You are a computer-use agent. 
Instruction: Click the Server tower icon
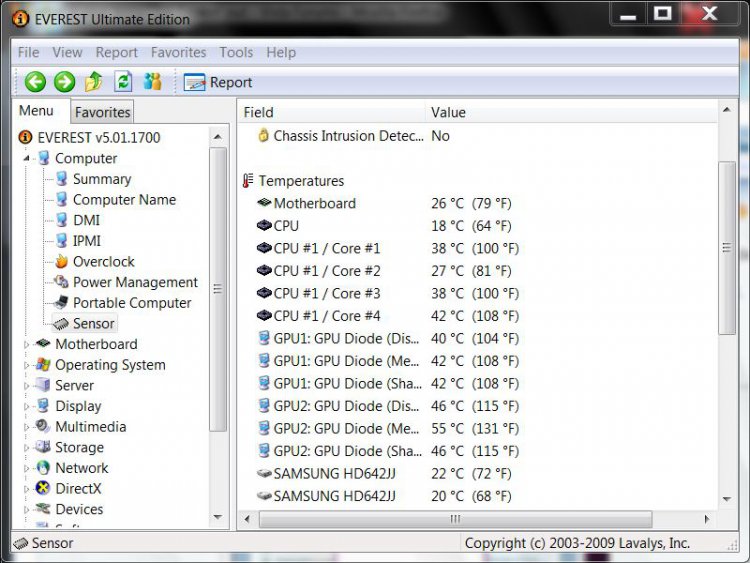pyautogui.click(x=43, y=385)
